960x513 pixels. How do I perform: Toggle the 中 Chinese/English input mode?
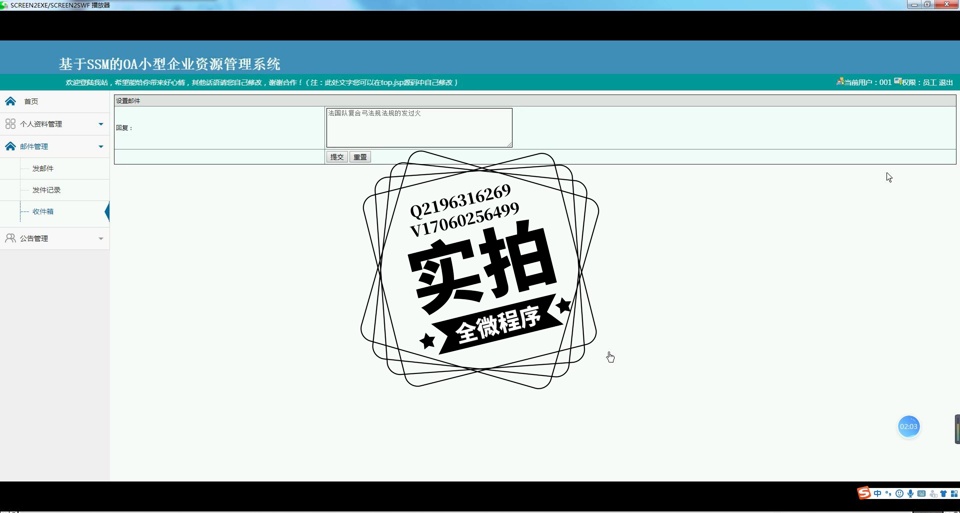click(x=877, y=493)
